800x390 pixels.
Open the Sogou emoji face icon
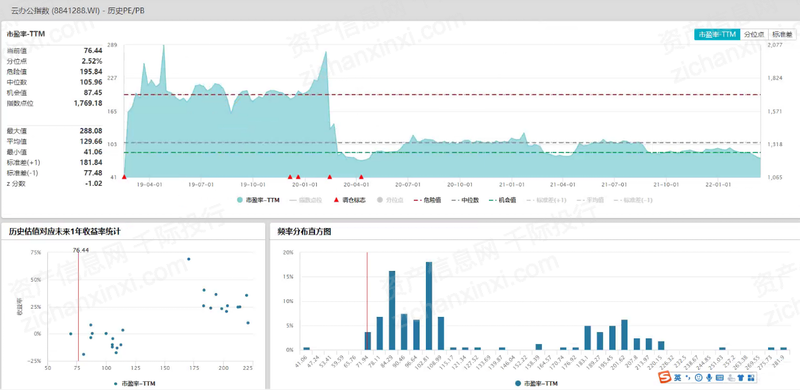click(x=698, y=378)
